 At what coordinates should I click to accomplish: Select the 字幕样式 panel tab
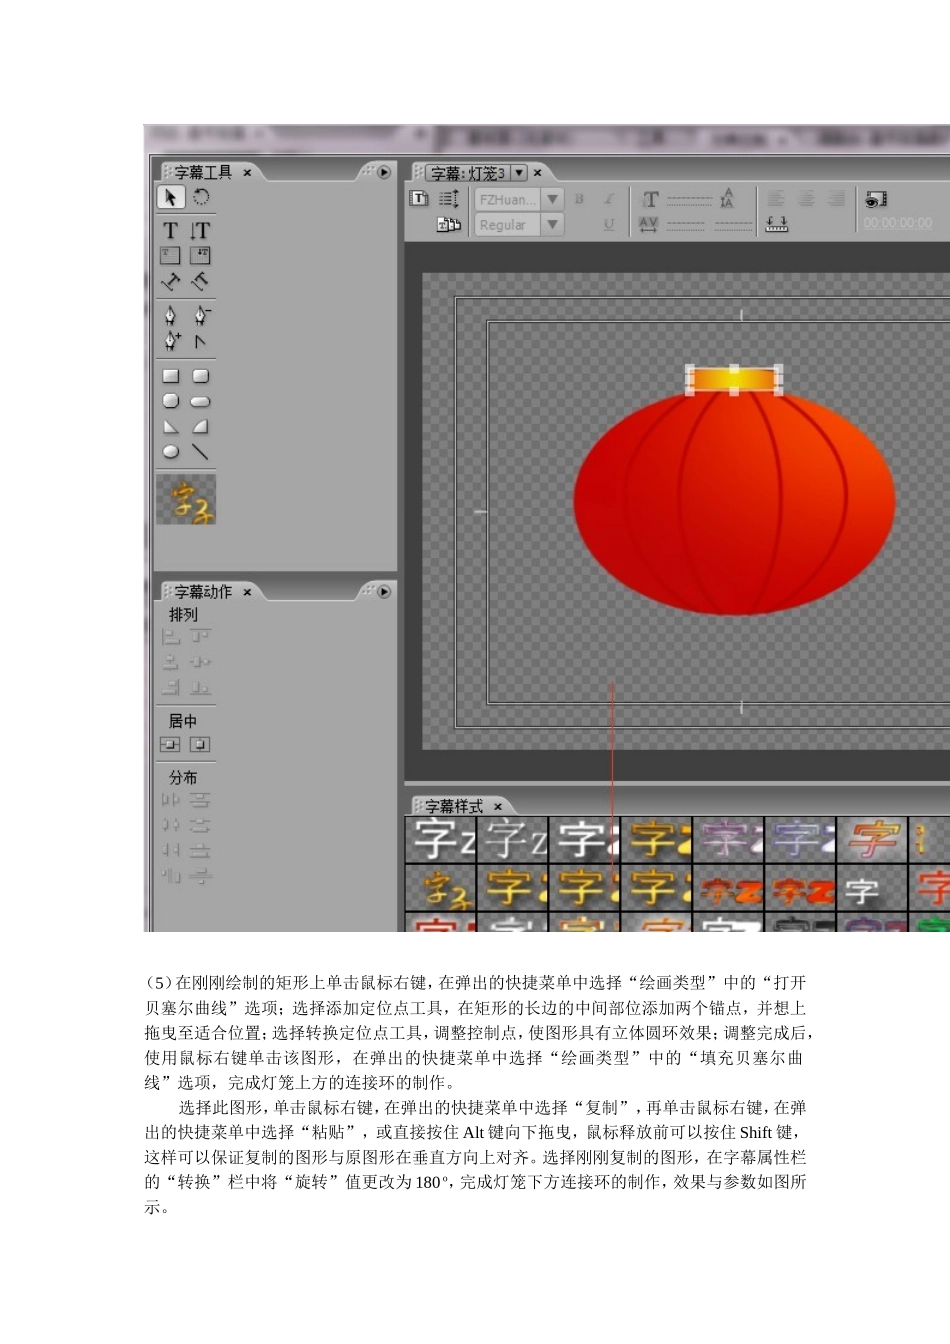pyautogui.click(x=454, y=806)
